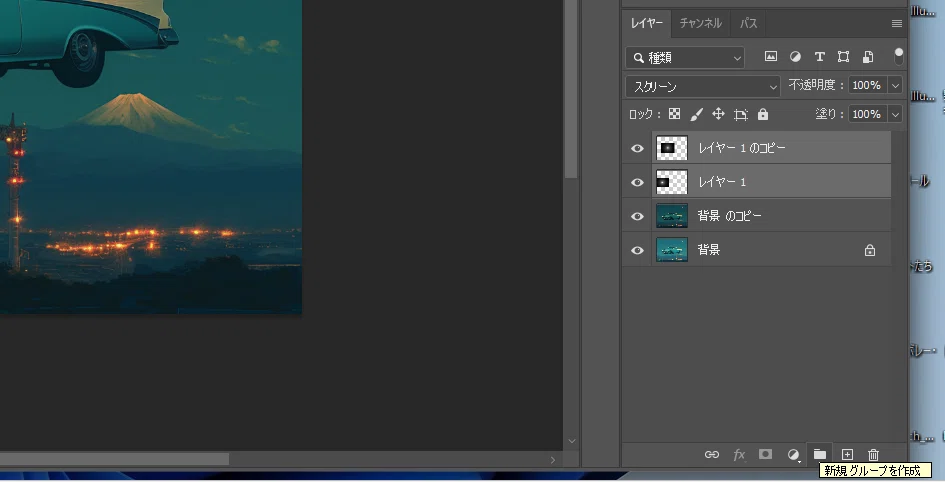Viewport: 945px width, 482px height.
Task: Click the canvas vertical scrollbar thumb
Action: click(x=571, y=89)
